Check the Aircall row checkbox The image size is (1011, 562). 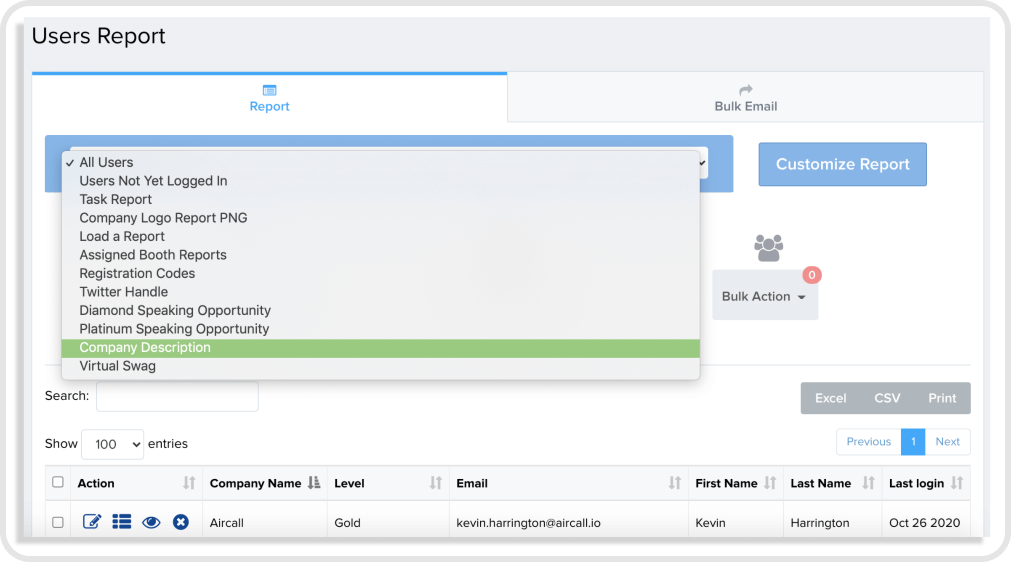pyautogui.click(x=58, y=522)
